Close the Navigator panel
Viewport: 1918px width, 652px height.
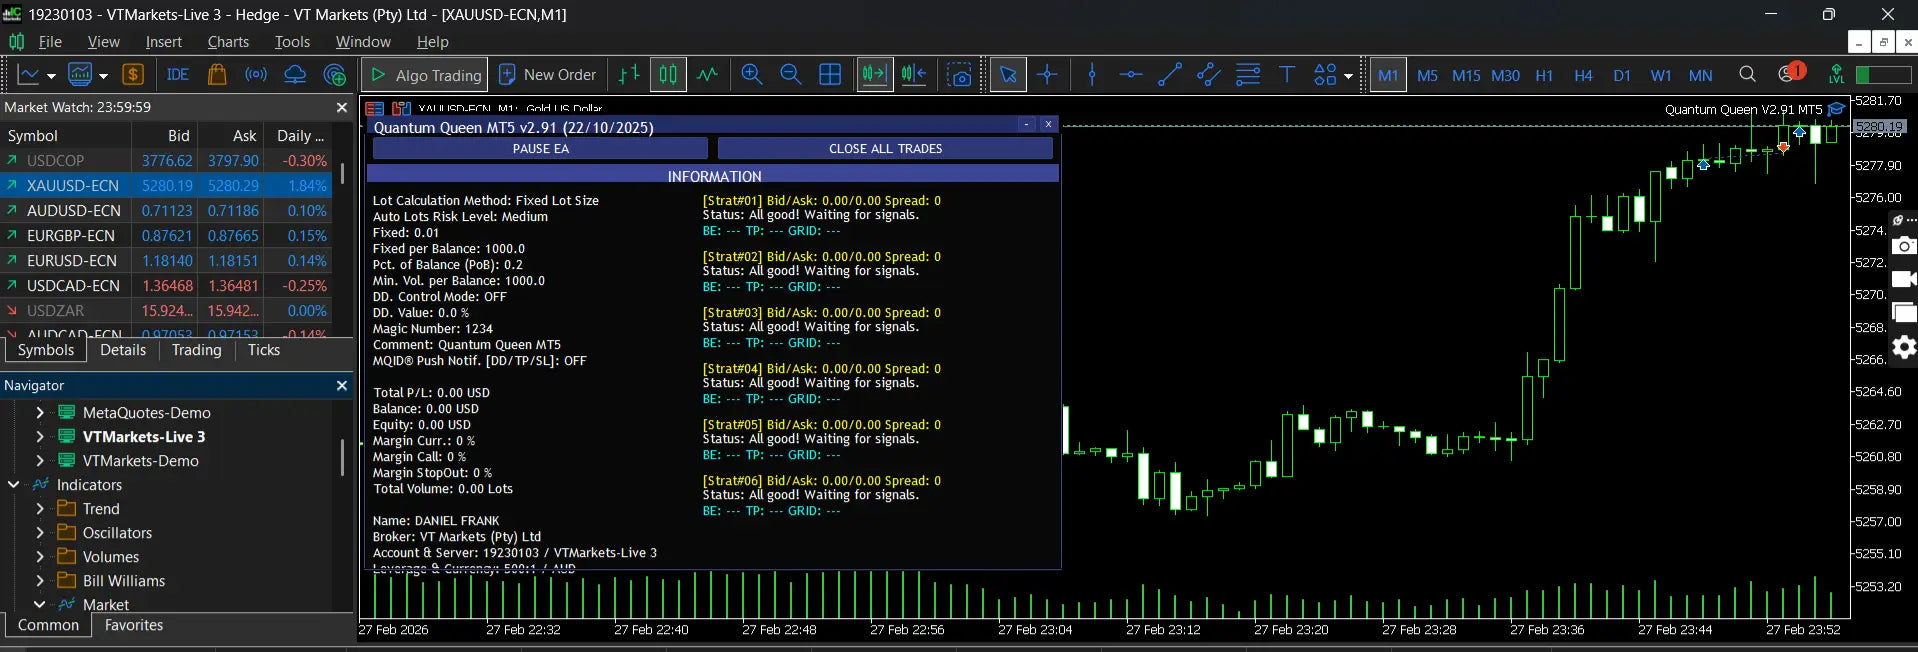[x=342, y=385]
